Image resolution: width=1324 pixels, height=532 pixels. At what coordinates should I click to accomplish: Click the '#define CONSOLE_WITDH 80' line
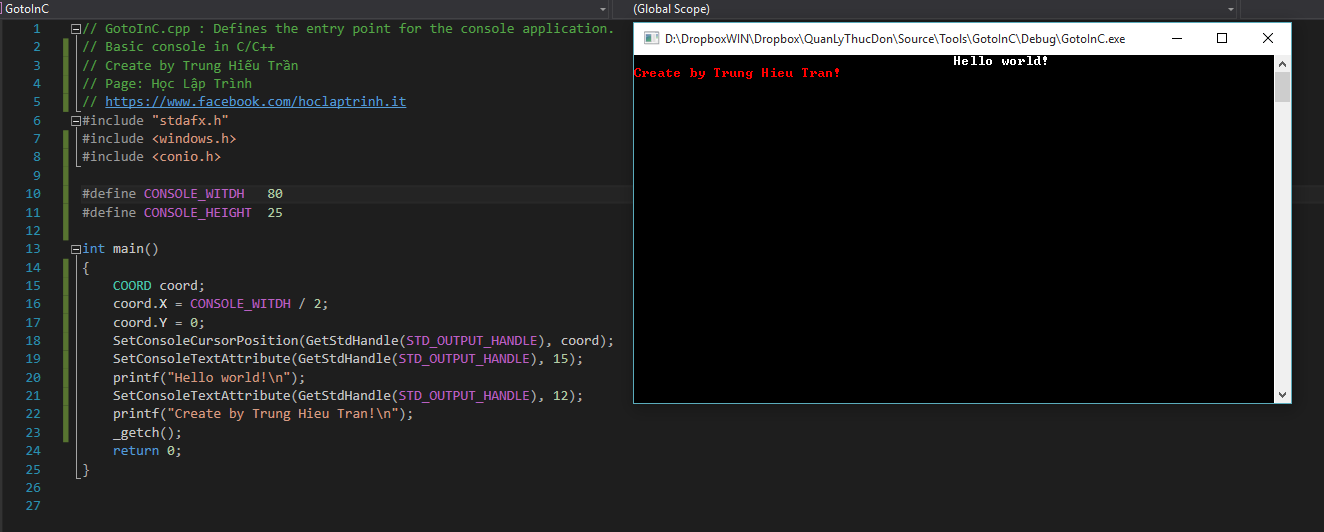pyautogui.click(x=183, y=194)
